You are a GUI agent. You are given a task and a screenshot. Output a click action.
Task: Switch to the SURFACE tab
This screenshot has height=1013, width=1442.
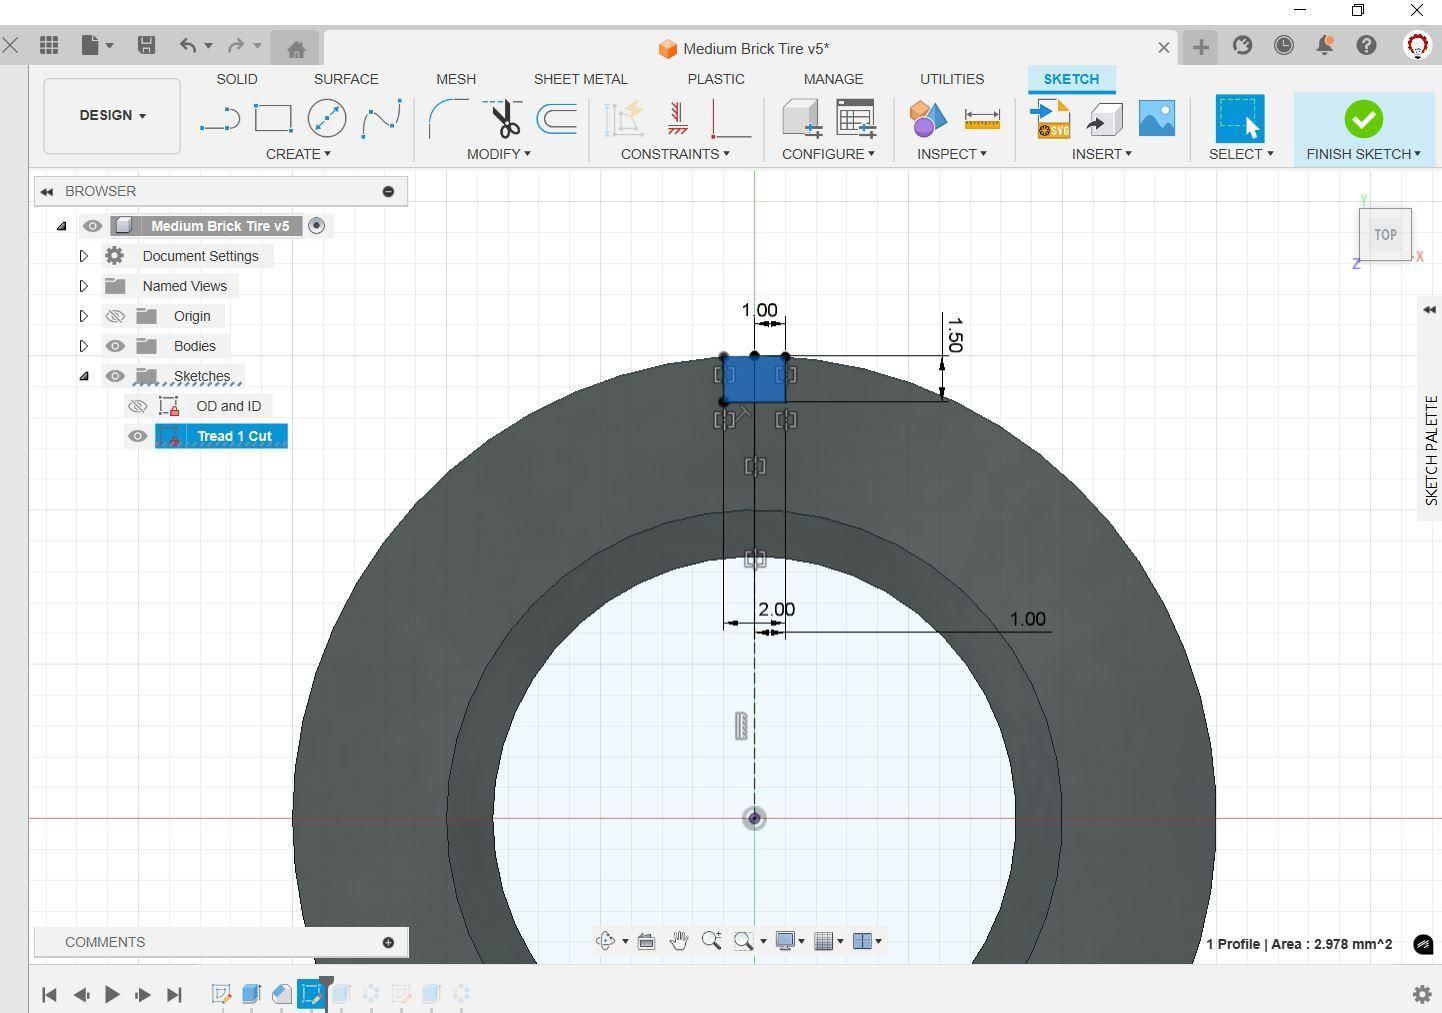point(346,79)
